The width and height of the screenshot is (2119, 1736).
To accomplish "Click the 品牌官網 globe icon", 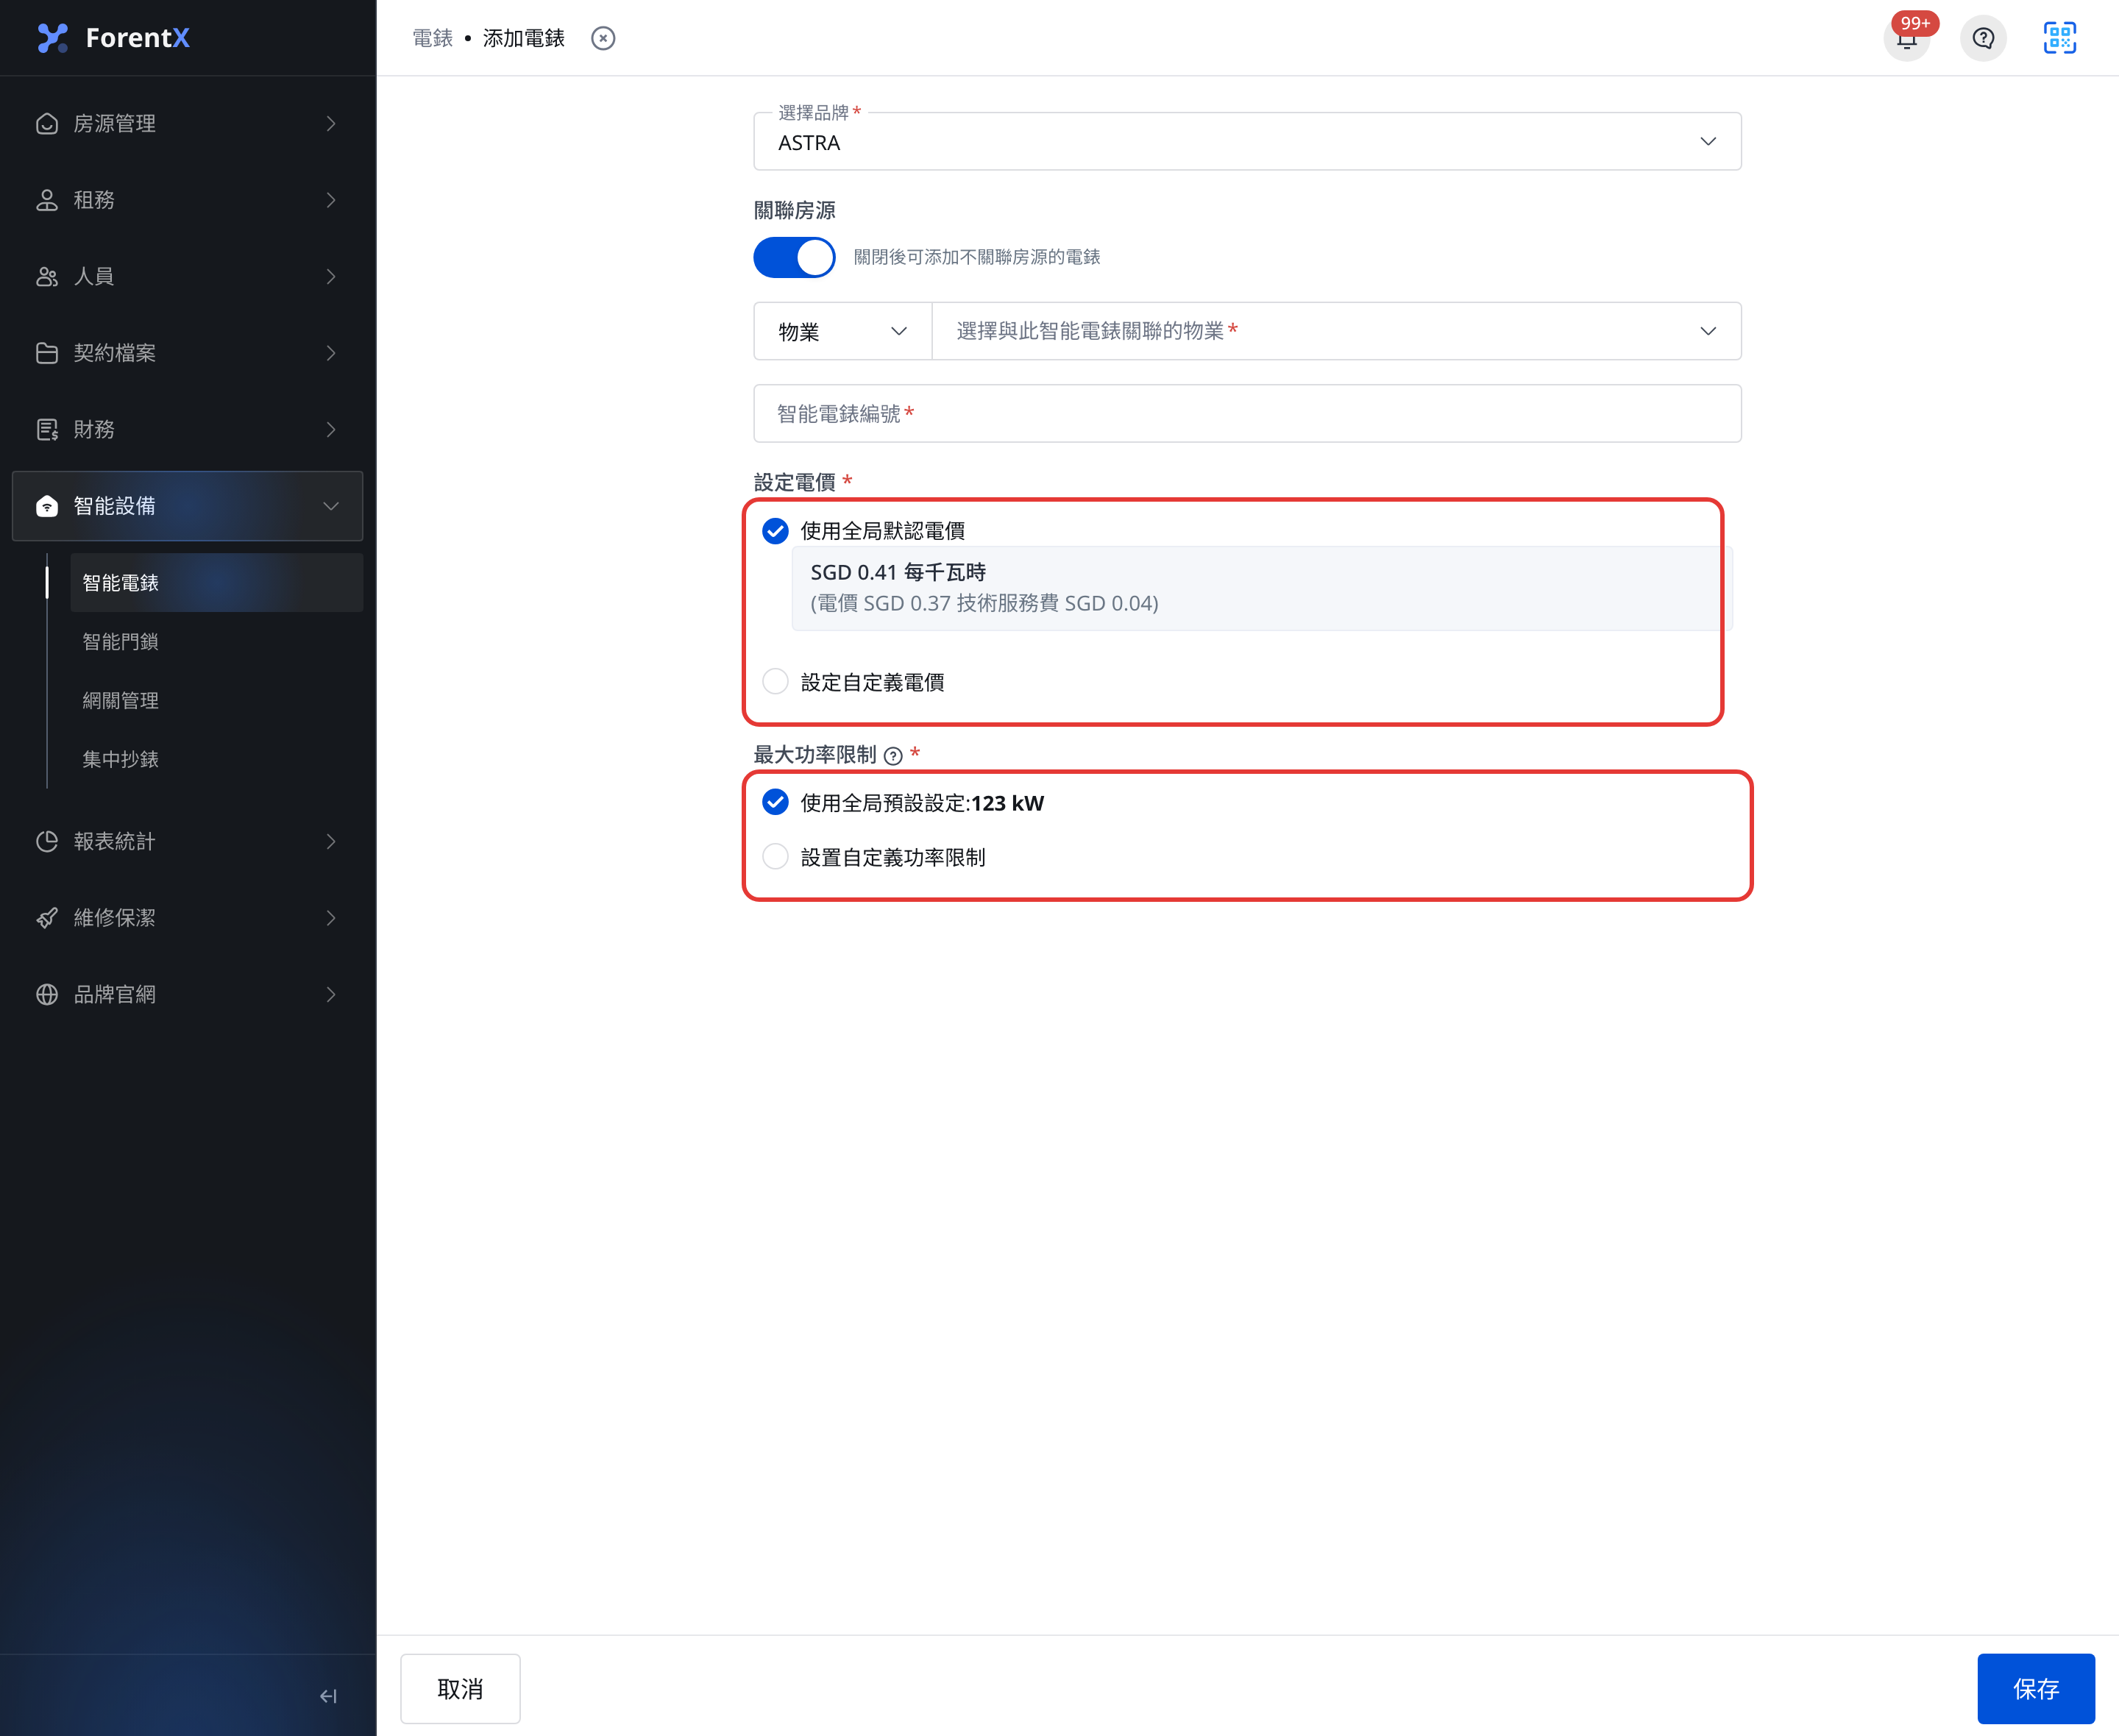I will pos(47,995).
